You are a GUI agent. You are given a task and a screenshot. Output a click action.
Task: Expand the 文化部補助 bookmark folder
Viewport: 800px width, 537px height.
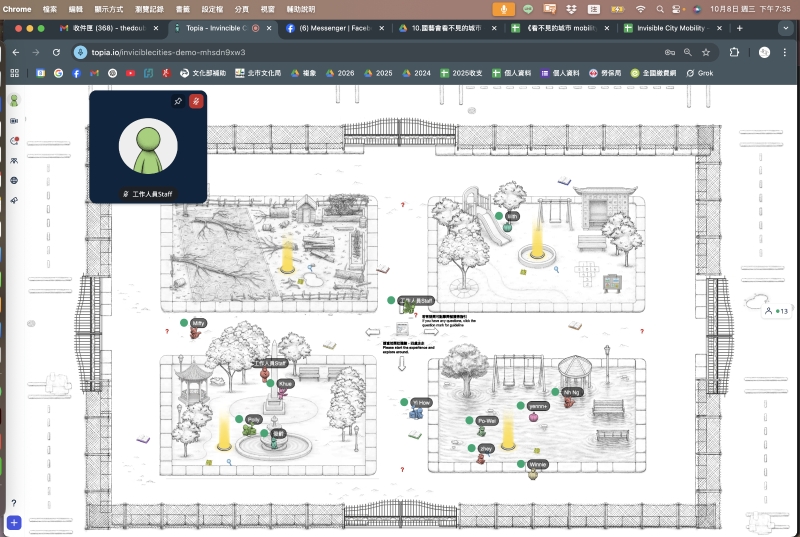point(204,73)
